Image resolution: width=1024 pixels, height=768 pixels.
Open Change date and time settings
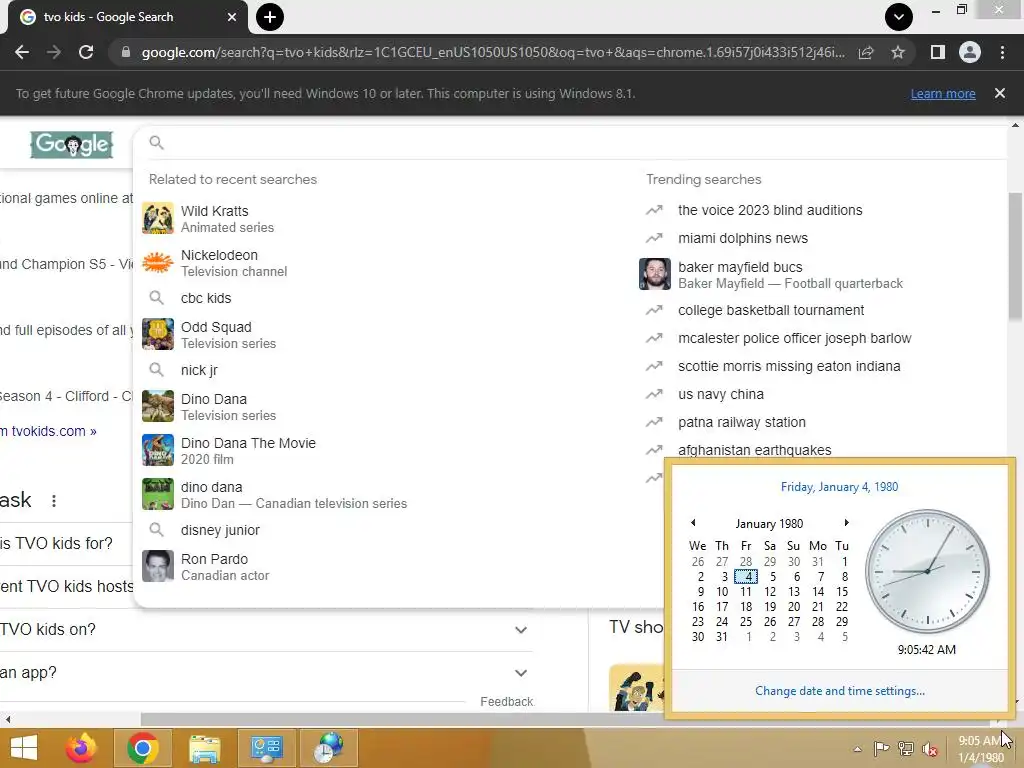click(840, 691)
